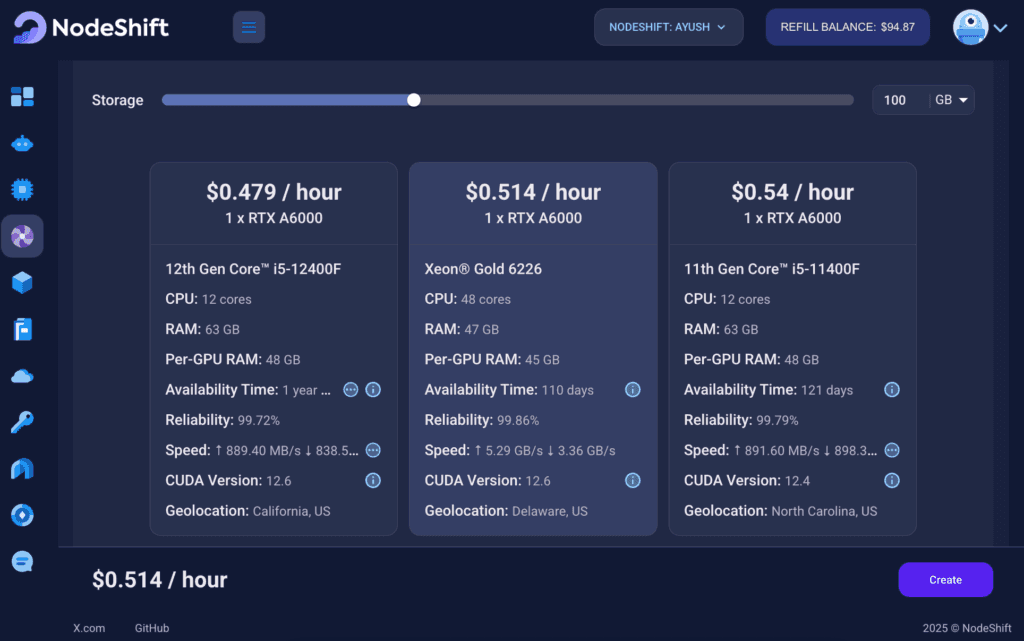1024x641 pixels.
Task: Select the $0.54 / hour GPU card
Action: (792, 349)
